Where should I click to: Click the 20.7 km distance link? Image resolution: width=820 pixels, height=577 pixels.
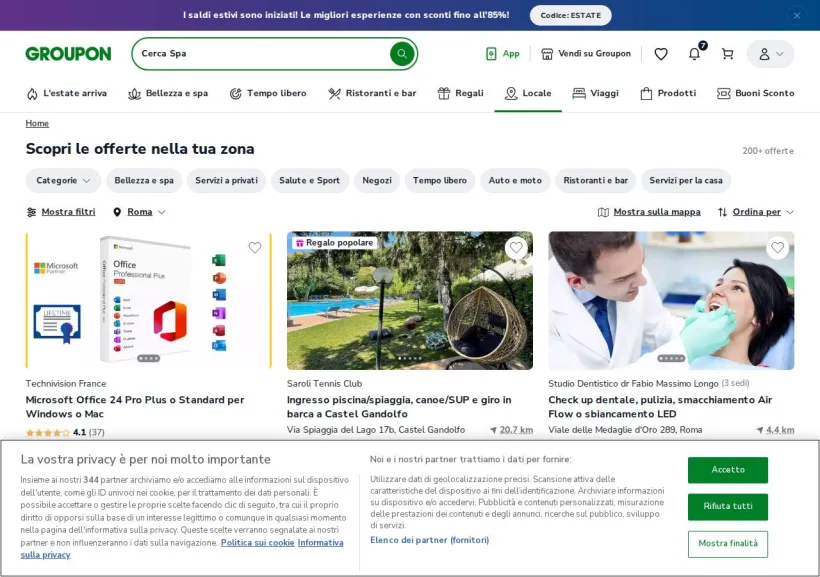point(511,430)
